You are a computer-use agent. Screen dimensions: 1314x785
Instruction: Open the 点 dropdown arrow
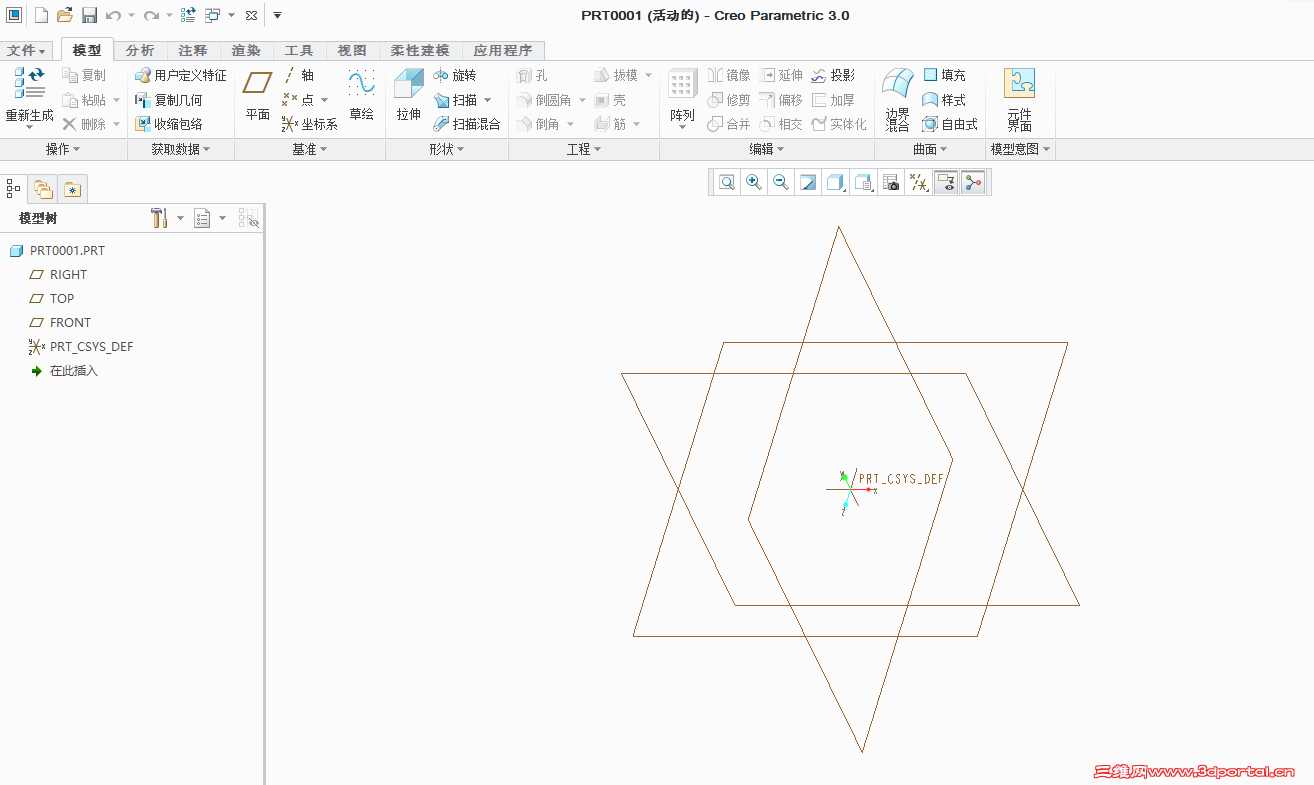pyautogui.click(x=325, y=100)
